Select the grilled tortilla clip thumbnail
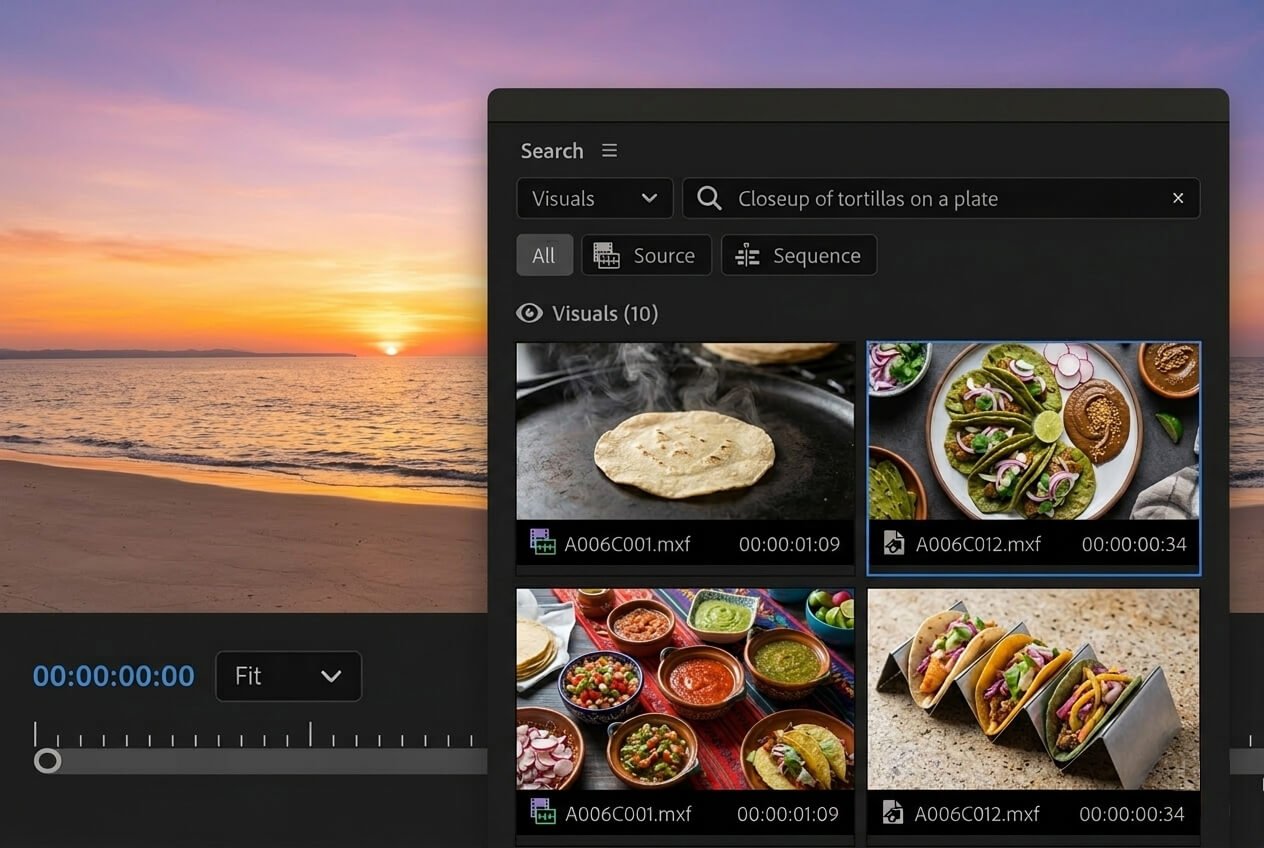Screen dimensions: 1264x848 pos(684,430)
